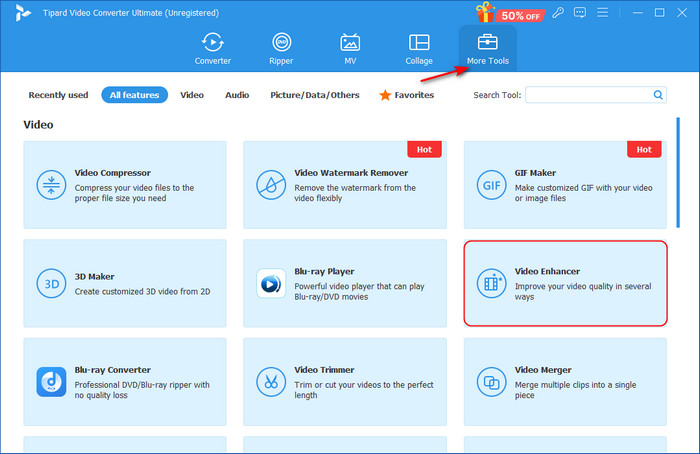Open the Video Watermark Remover title
This screenshot has width=700, height=454.
pyautogui.click(x=351, y=173)
